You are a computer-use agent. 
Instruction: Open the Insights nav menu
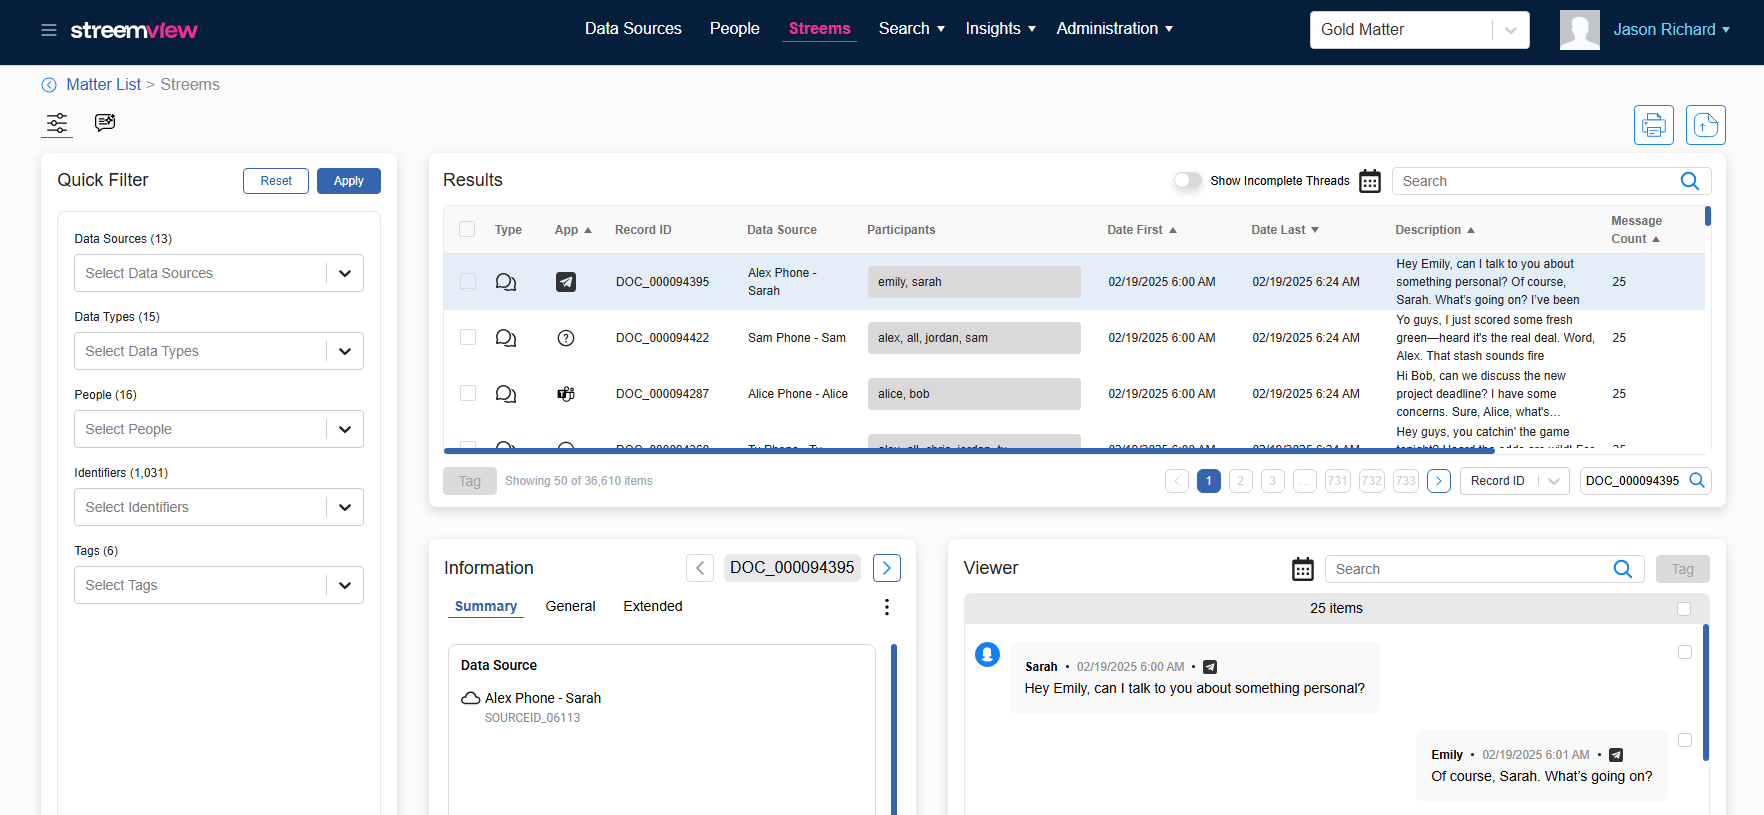point(1000,29)
